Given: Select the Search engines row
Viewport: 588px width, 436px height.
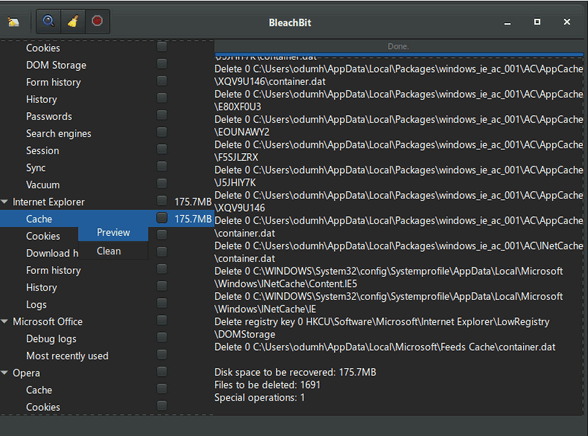Looking at the screenshot, I should click(107, 133).
